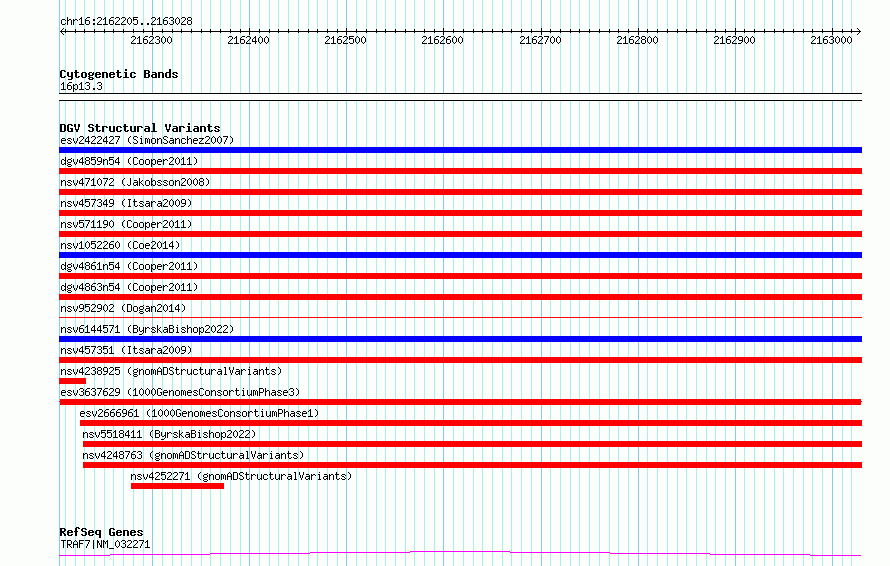Click the short red nsv4238925 bar
Screen dimensions: 890x566
tap(73, 381)
